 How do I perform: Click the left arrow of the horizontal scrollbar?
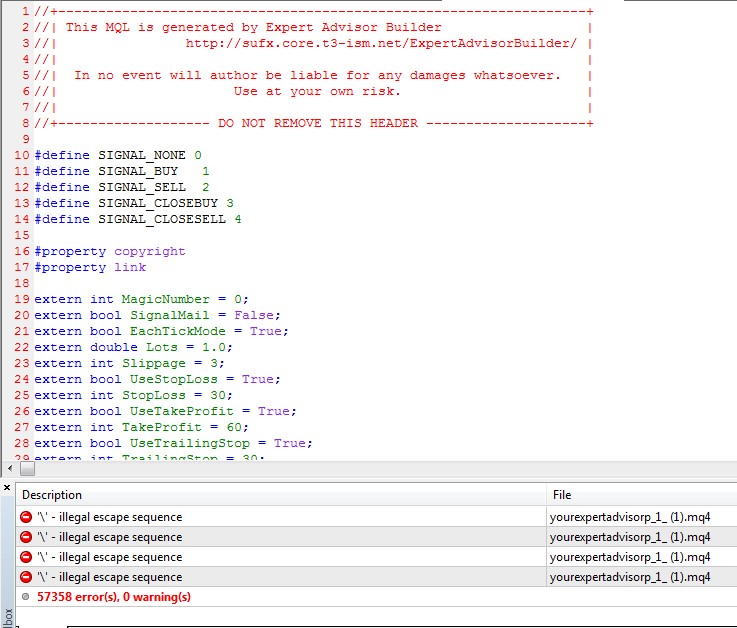(x=10, y=468)
